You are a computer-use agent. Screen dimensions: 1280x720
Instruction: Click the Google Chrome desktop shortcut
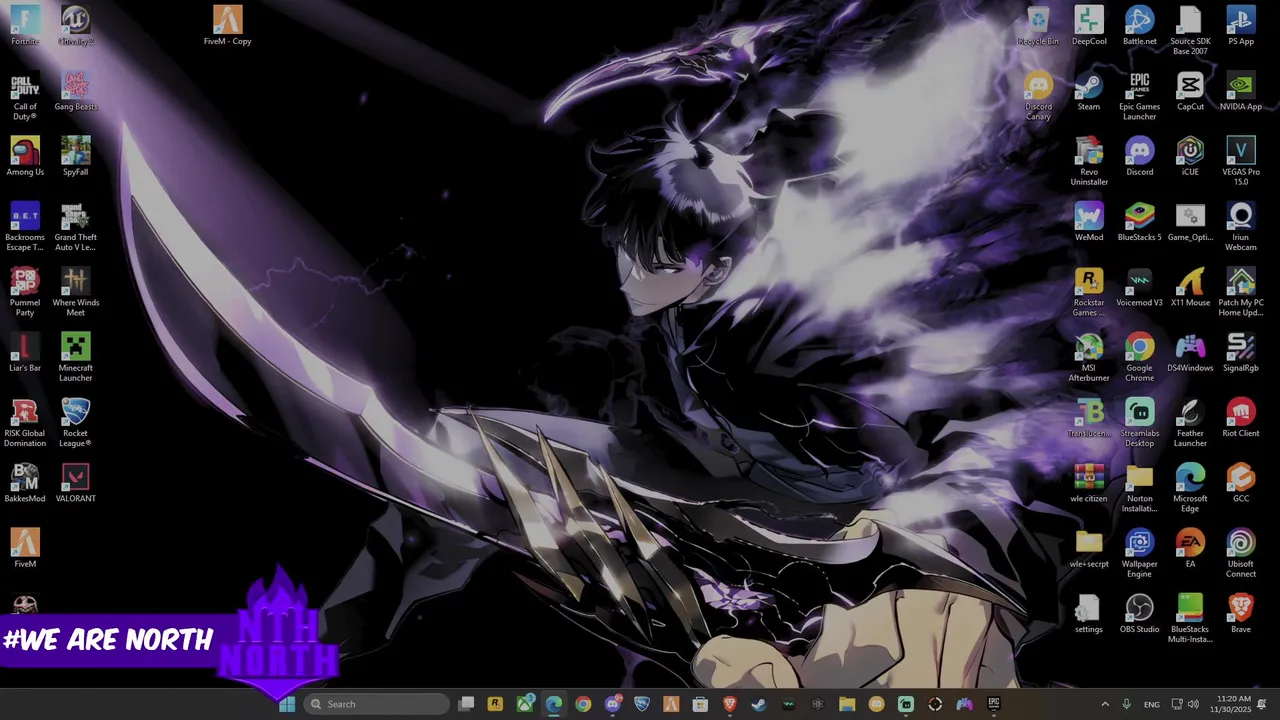click(1140, 357)
